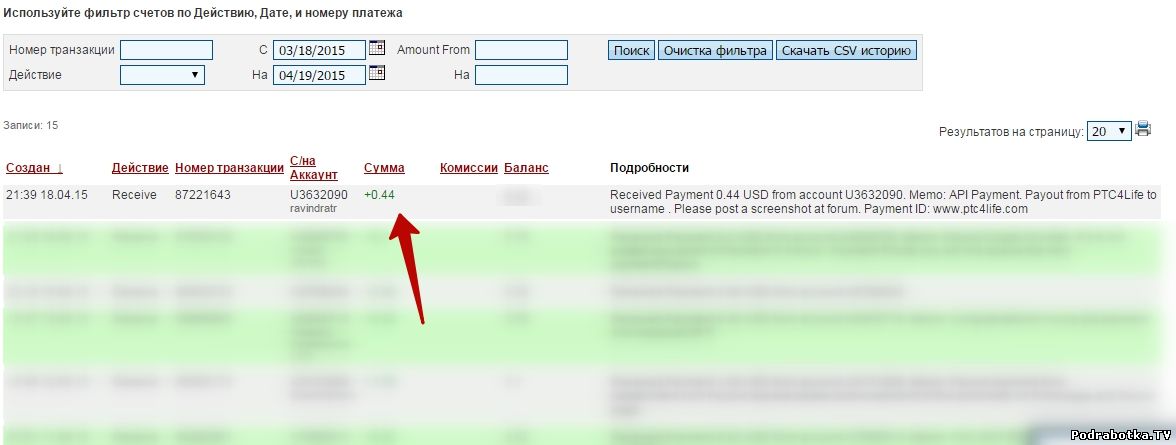Focus the Номер транзакции input field
This screenshot has width=1176, height=445.
(x=166, y=50)
